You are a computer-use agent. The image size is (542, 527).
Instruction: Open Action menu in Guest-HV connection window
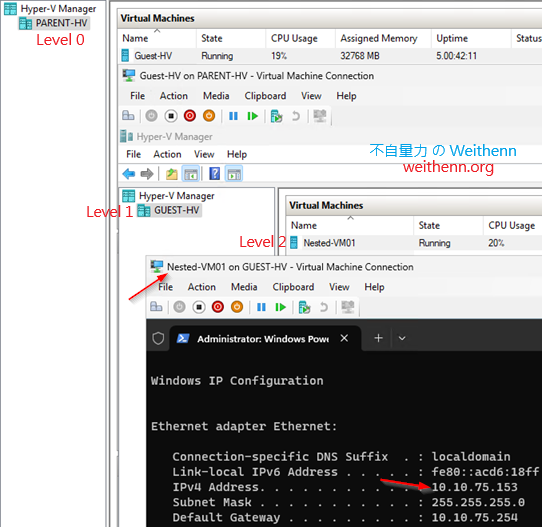point(174,96)
